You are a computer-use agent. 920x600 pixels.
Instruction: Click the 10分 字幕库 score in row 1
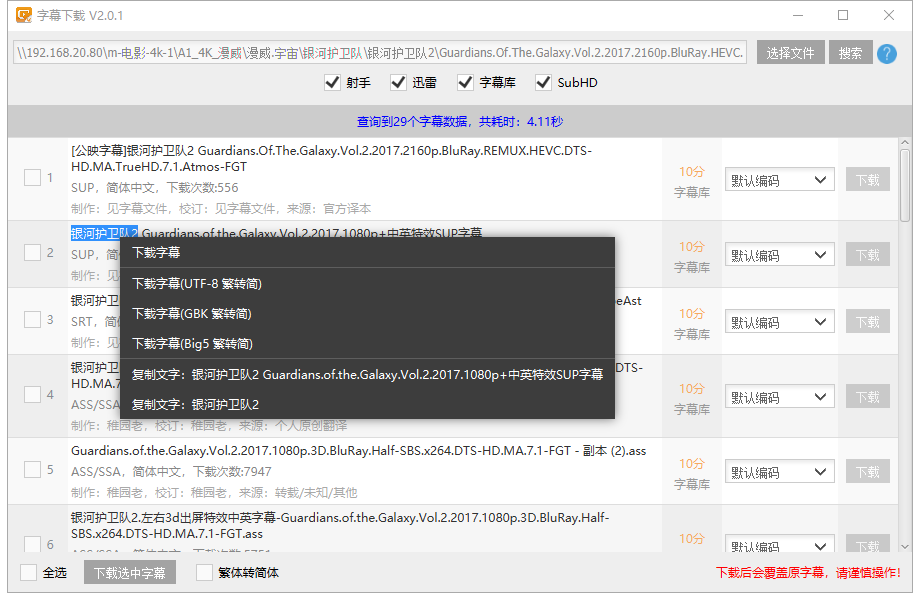coord(692,182)
